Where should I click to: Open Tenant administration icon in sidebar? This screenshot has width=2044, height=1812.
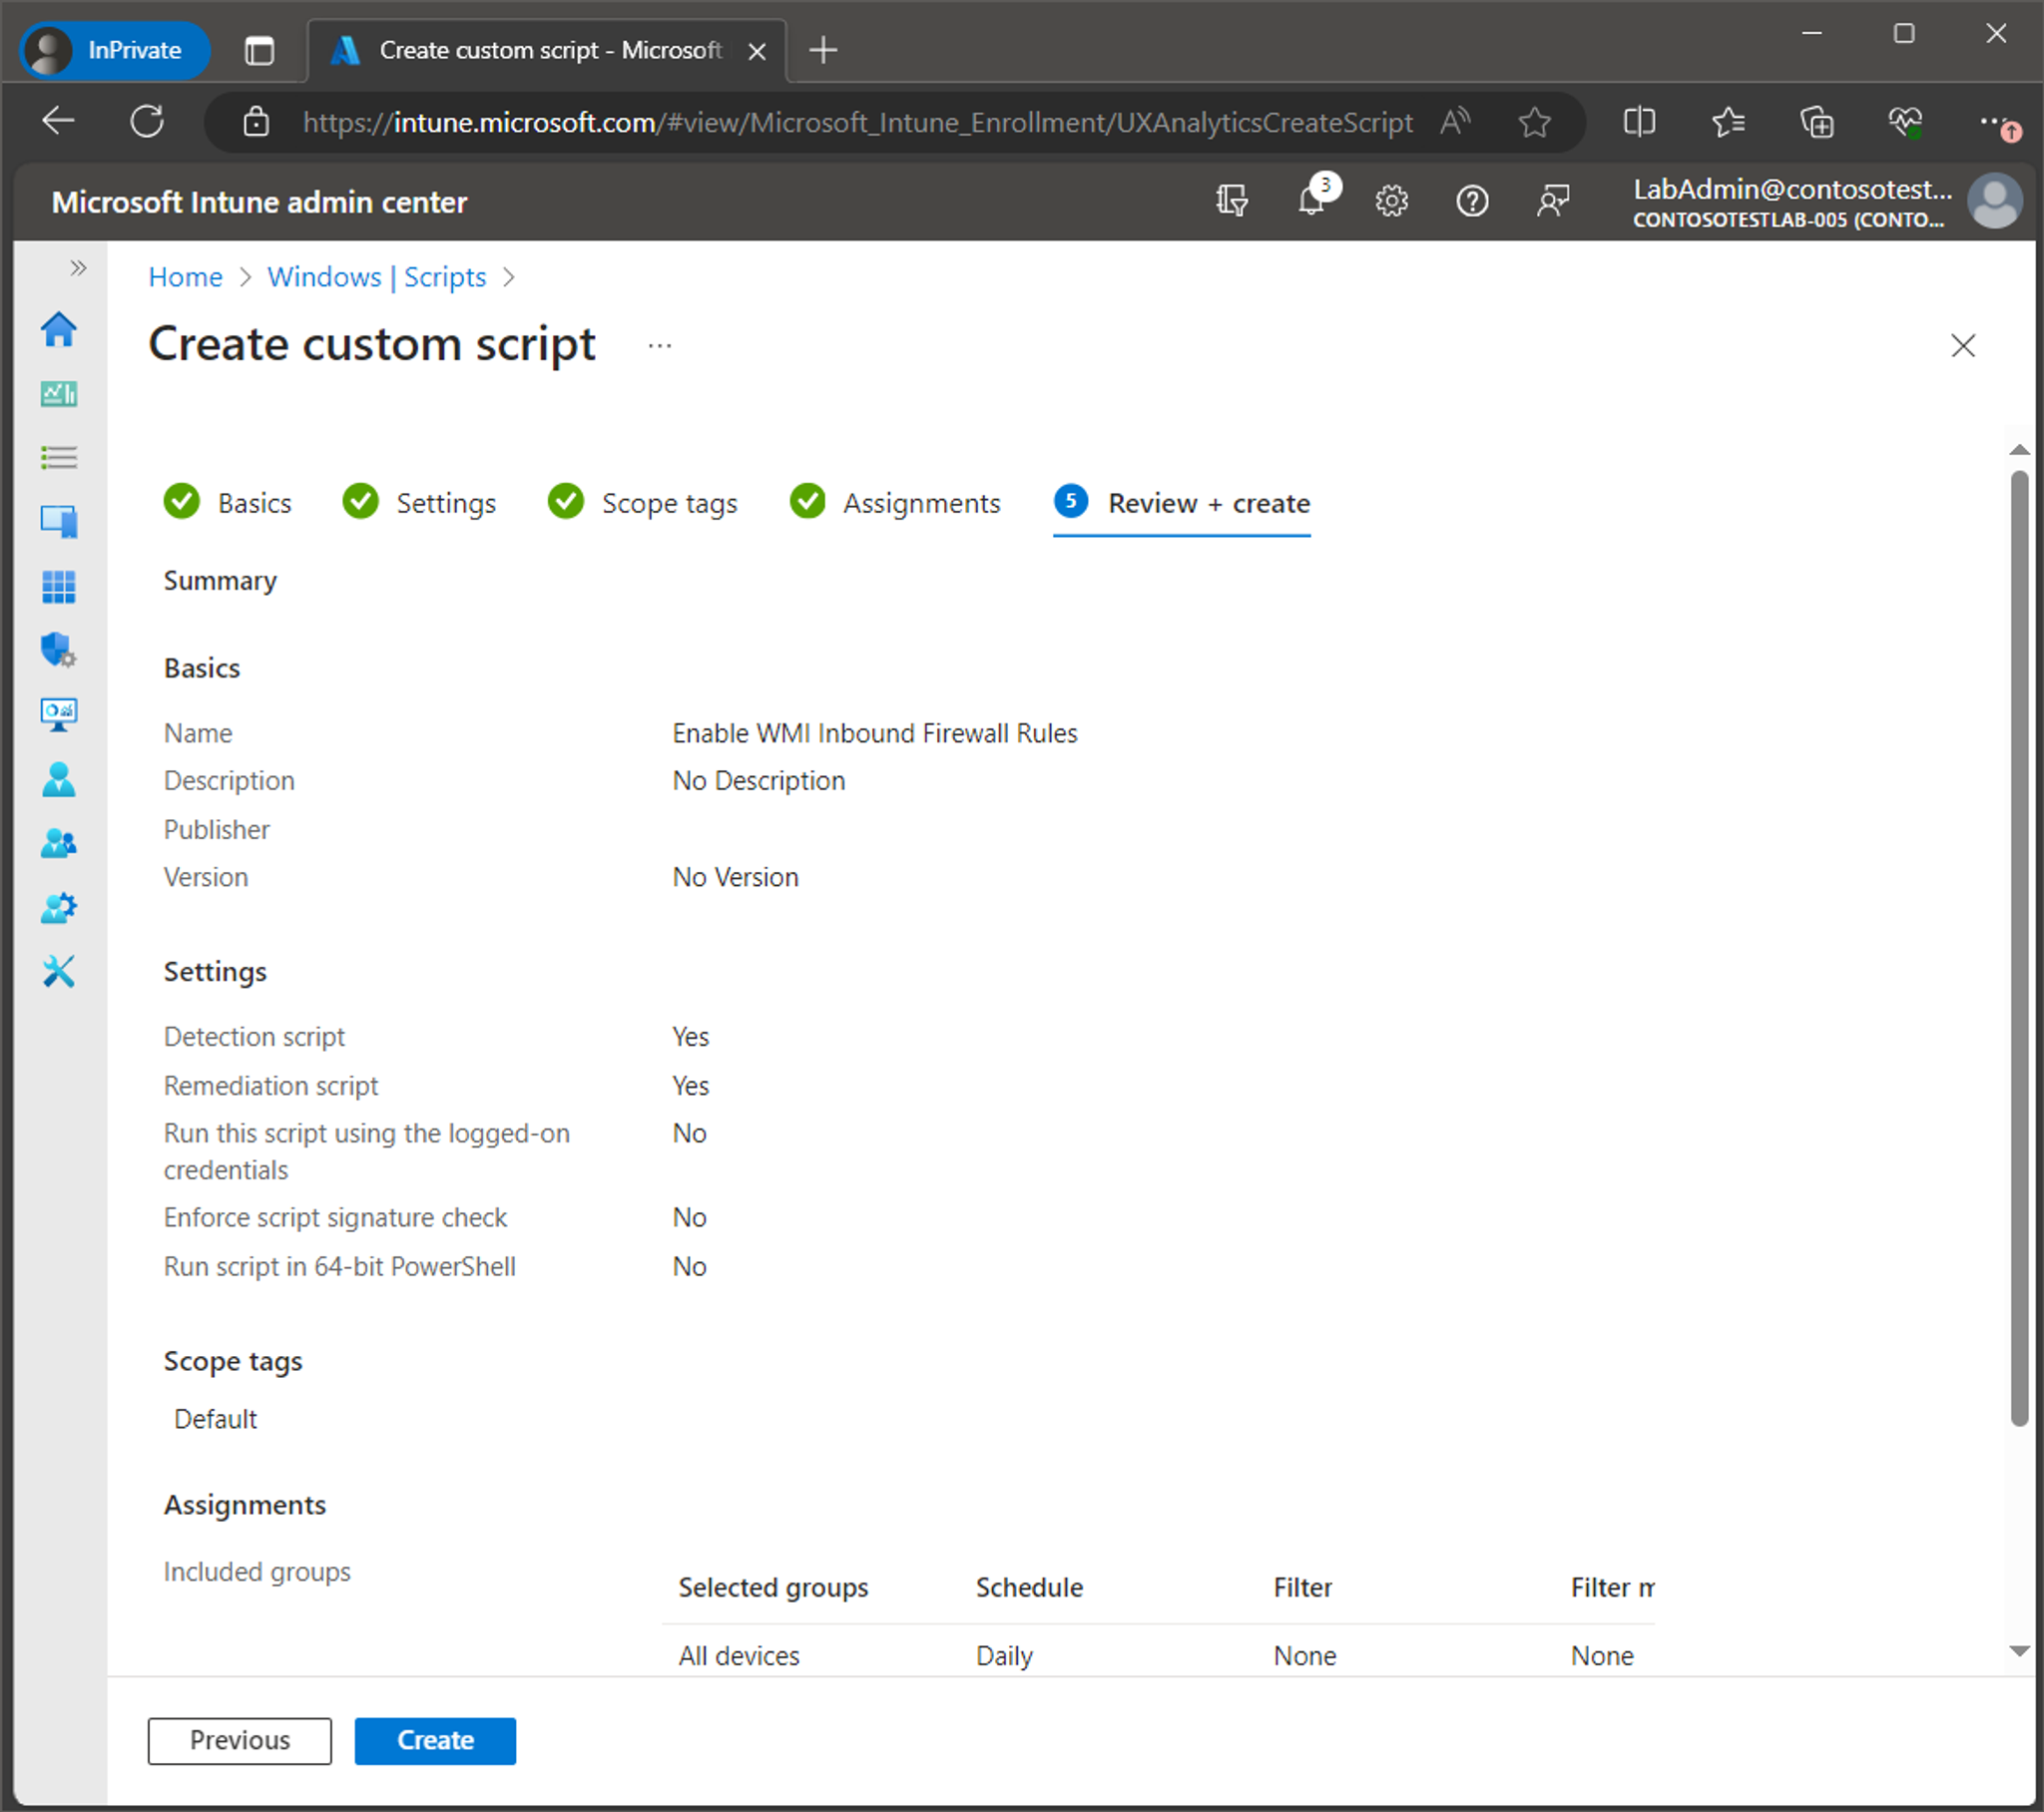tap(59, 907)
